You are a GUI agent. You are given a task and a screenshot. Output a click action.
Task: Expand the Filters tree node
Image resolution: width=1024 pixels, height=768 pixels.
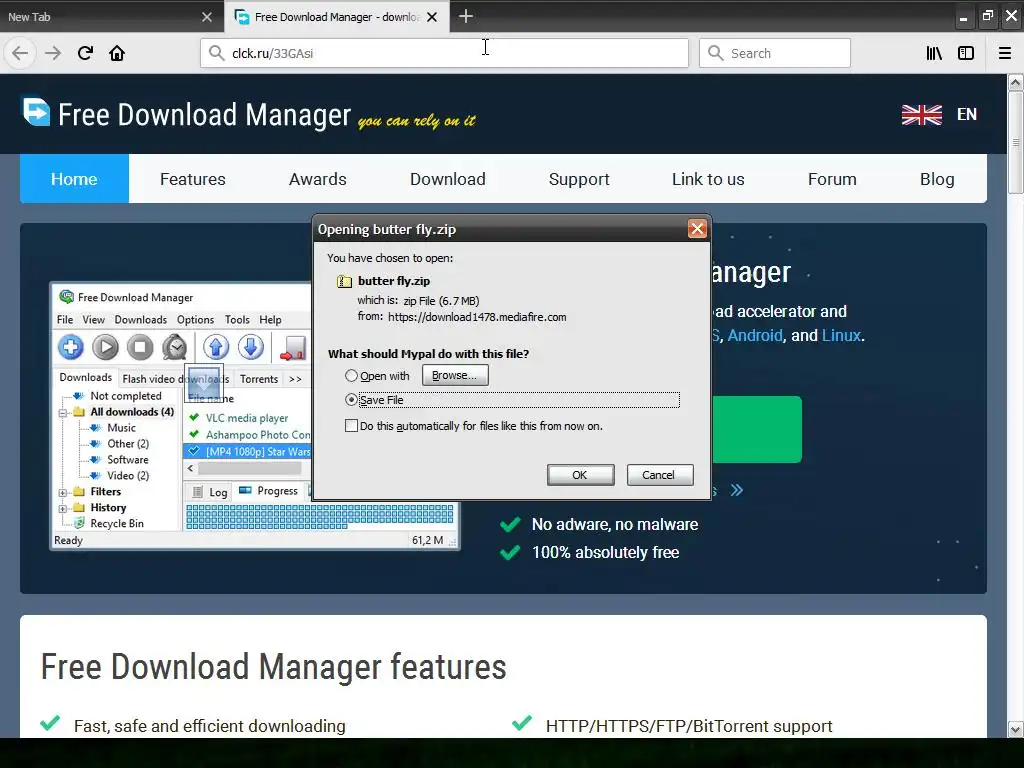63,492
